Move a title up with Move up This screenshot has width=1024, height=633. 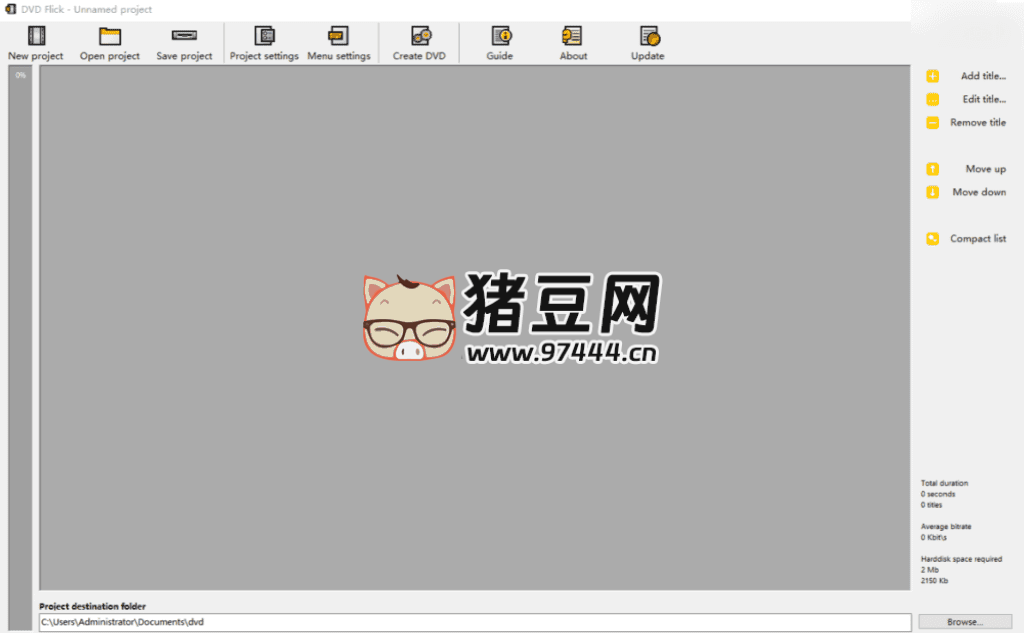point(933,168)
